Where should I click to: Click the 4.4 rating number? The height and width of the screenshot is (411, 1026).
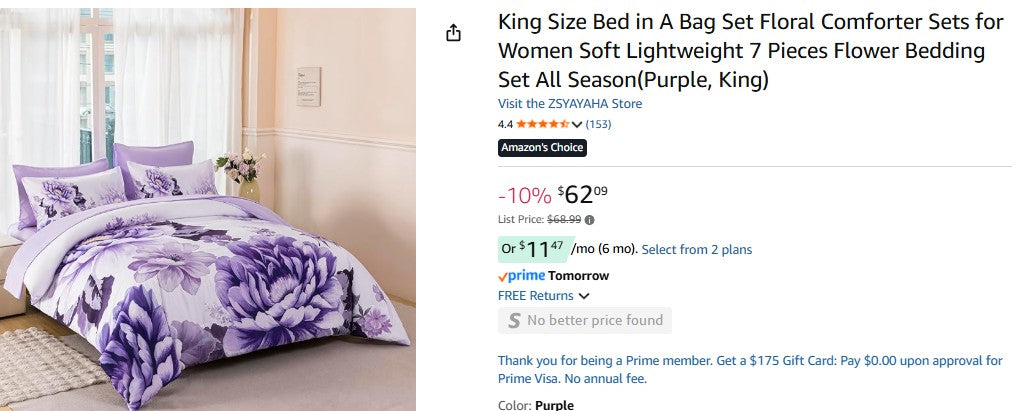coord(505,125)
